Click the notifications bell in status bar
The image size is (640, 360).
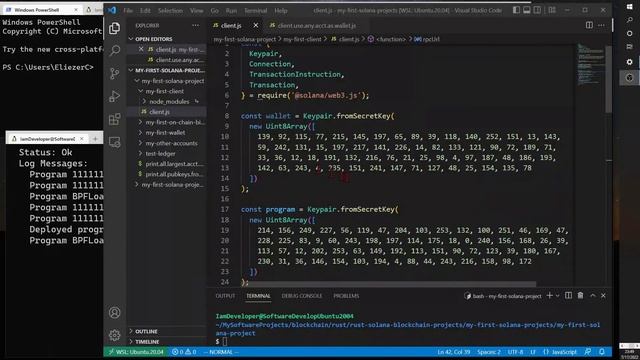point(602,351)
